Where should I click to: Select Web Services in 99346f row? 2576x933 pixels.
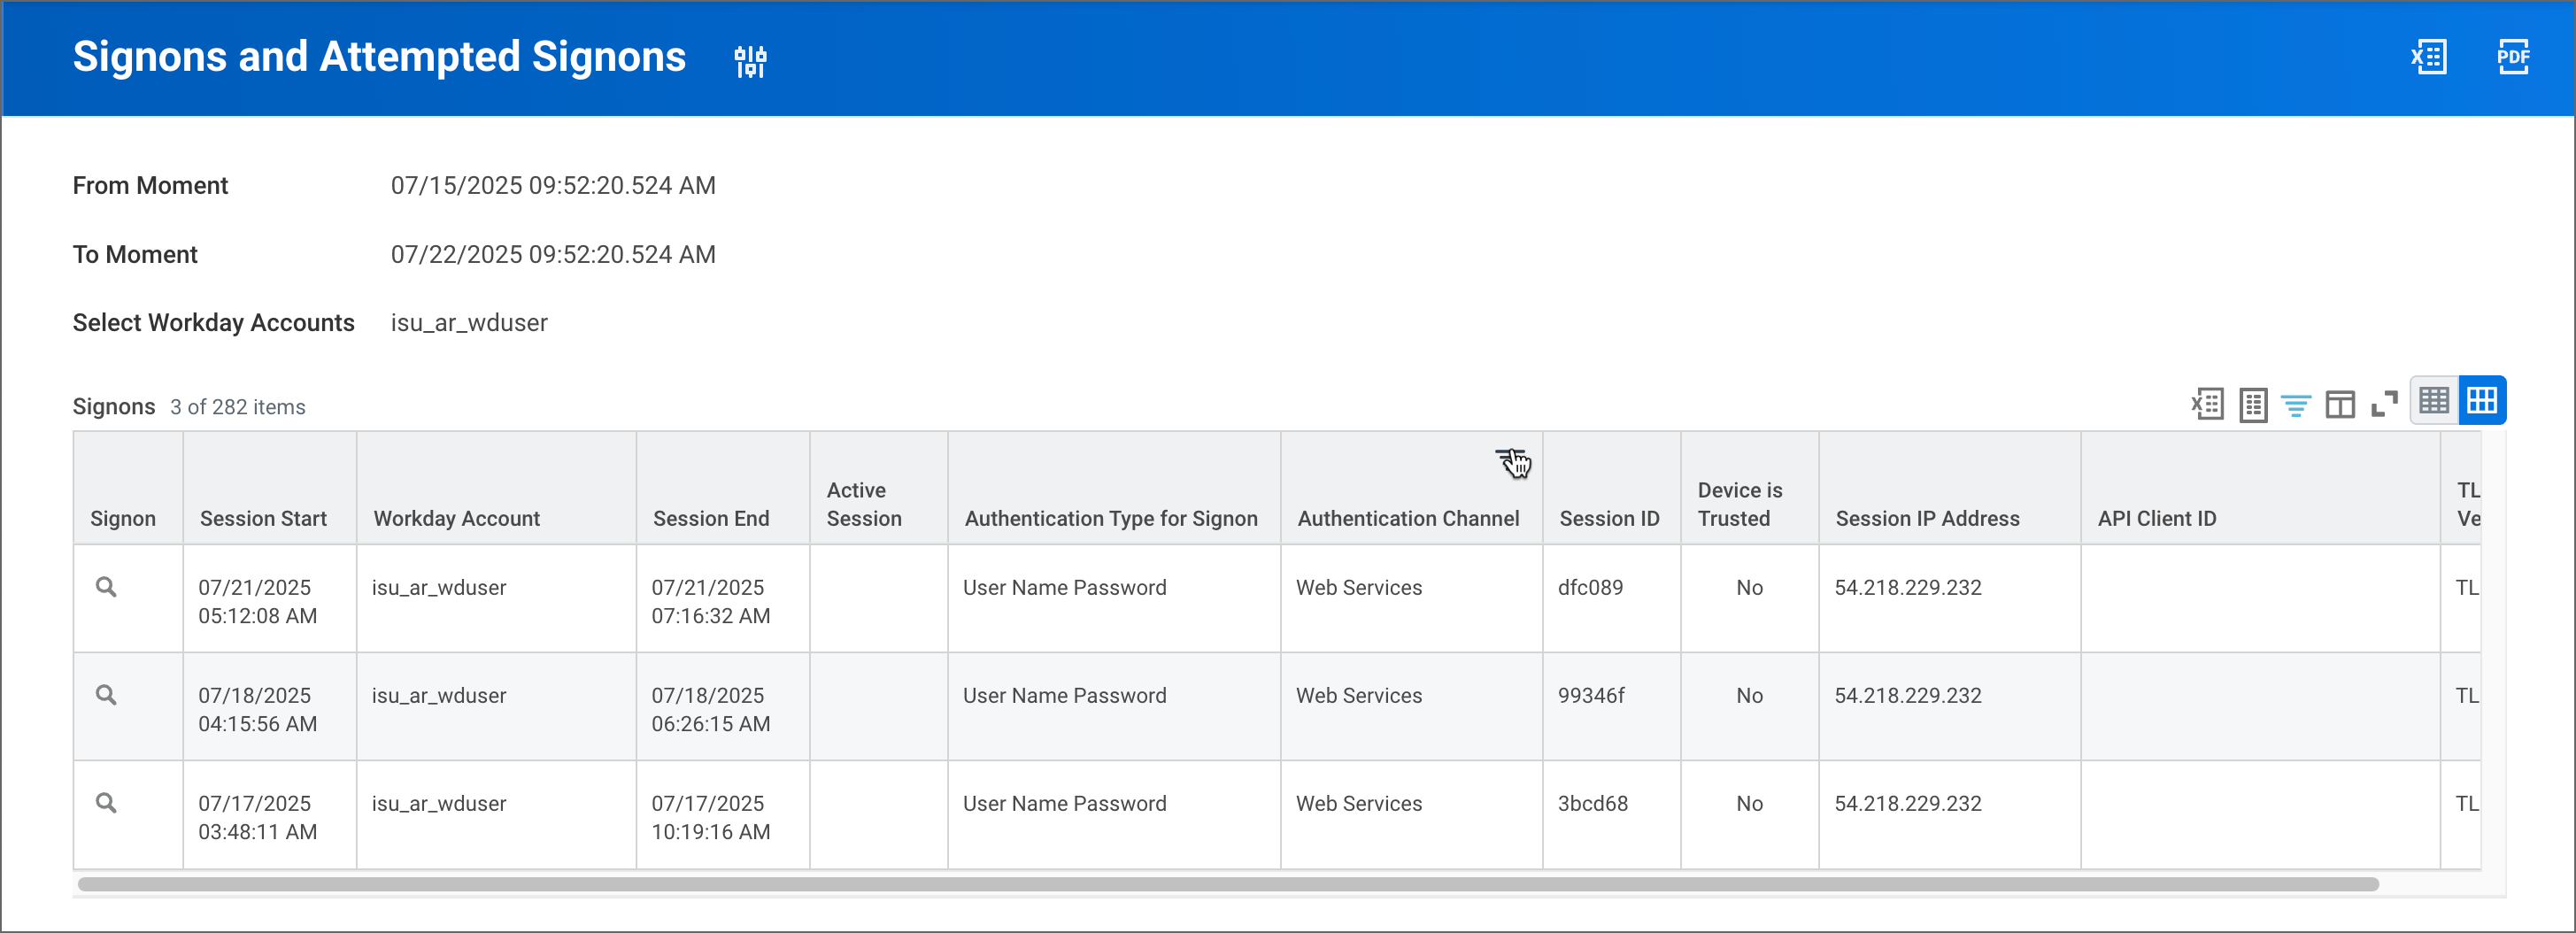coord(1358,695)
